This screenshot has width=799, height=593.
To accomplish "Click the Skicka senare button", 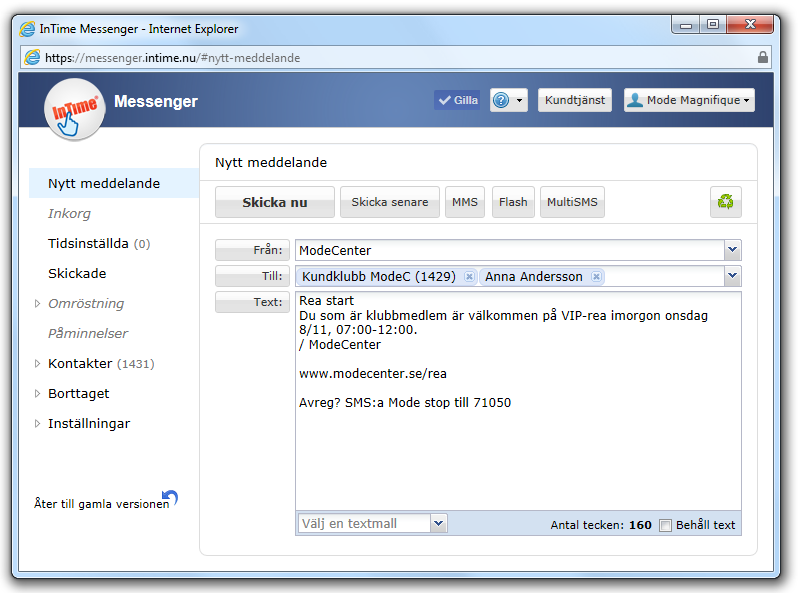I will [x=390, y=202].
